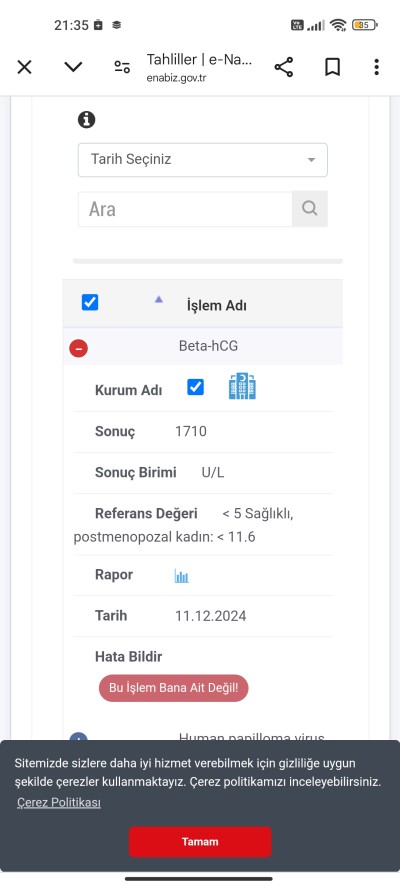400x888 pixels.
Task: Click the search magnifier button
Action: (x=309, y=209)
